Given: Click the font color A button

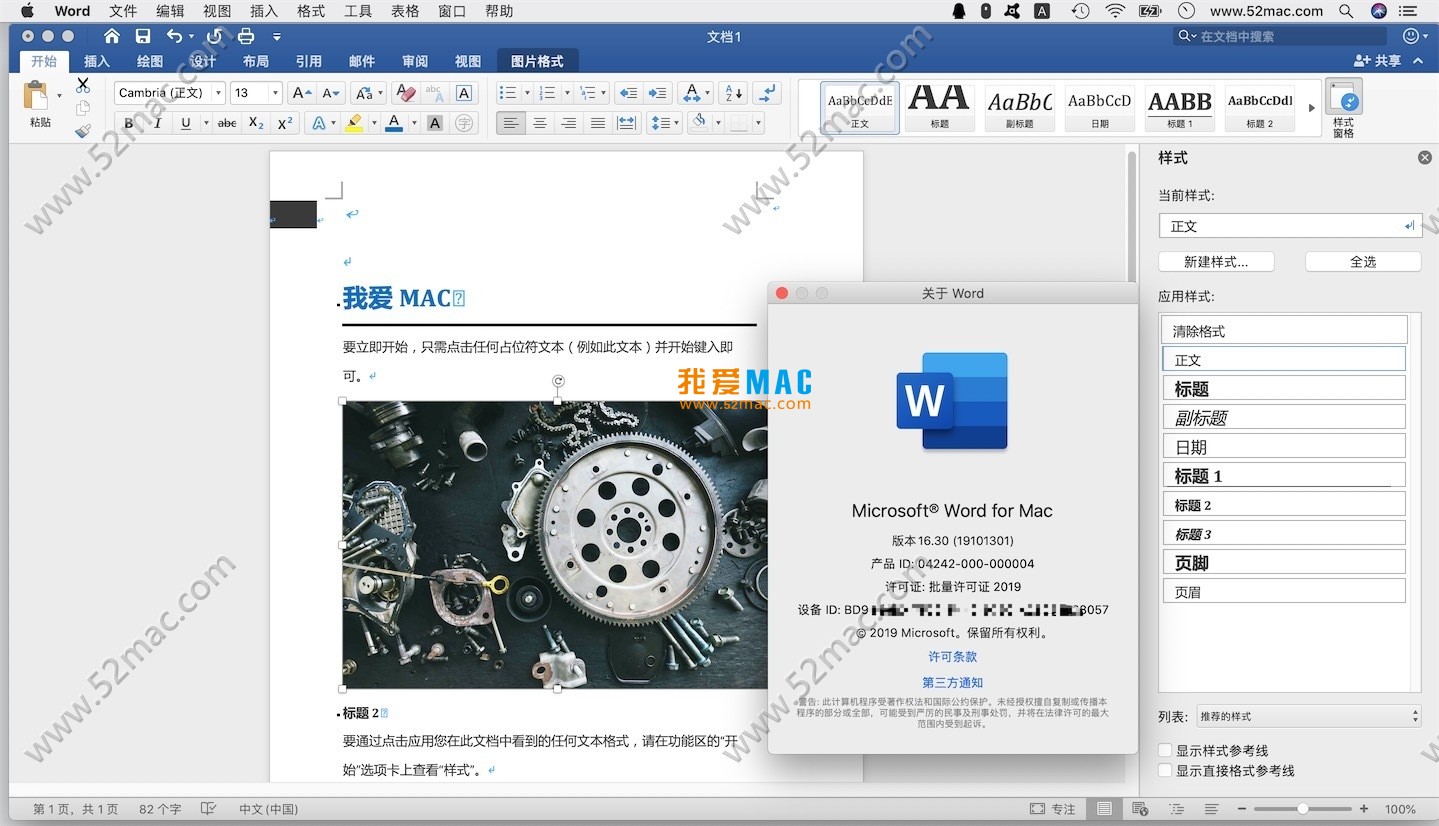Looking at the screenshot, I should click(394, 123).
